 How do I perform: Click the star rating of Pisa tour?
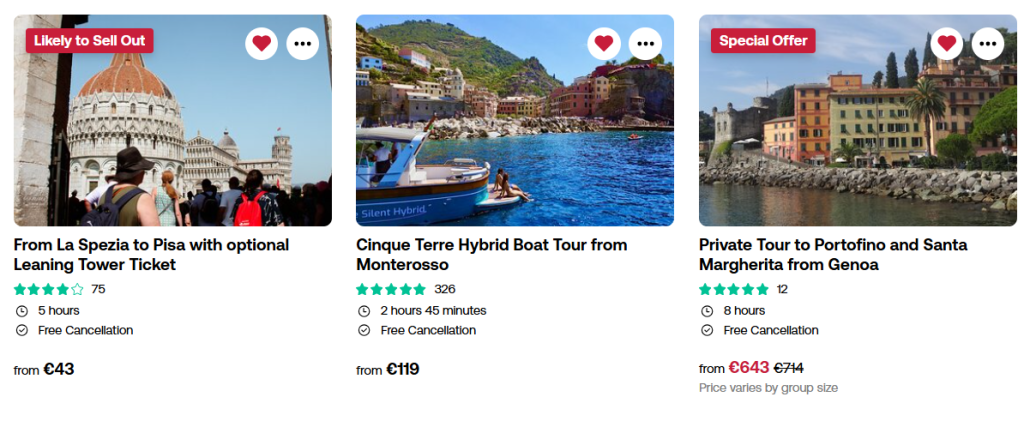49,289
